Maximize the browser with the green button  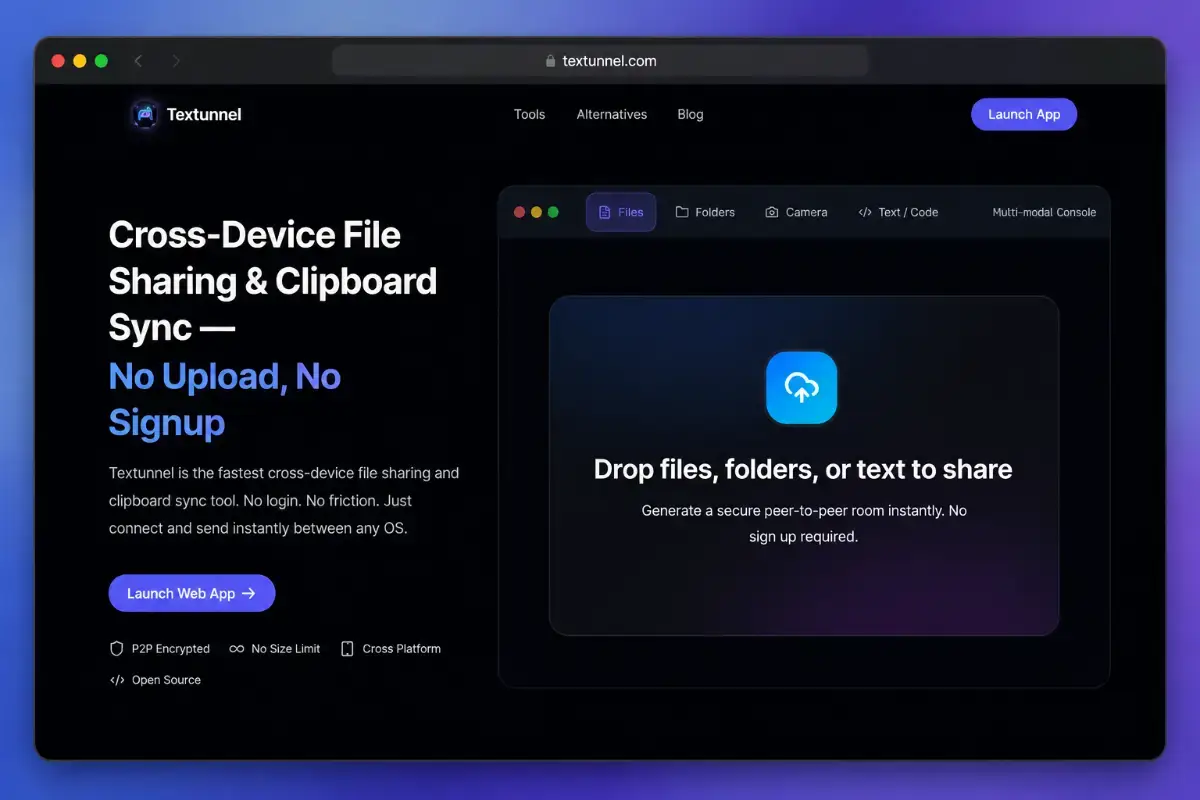click(x=101, y=61)
